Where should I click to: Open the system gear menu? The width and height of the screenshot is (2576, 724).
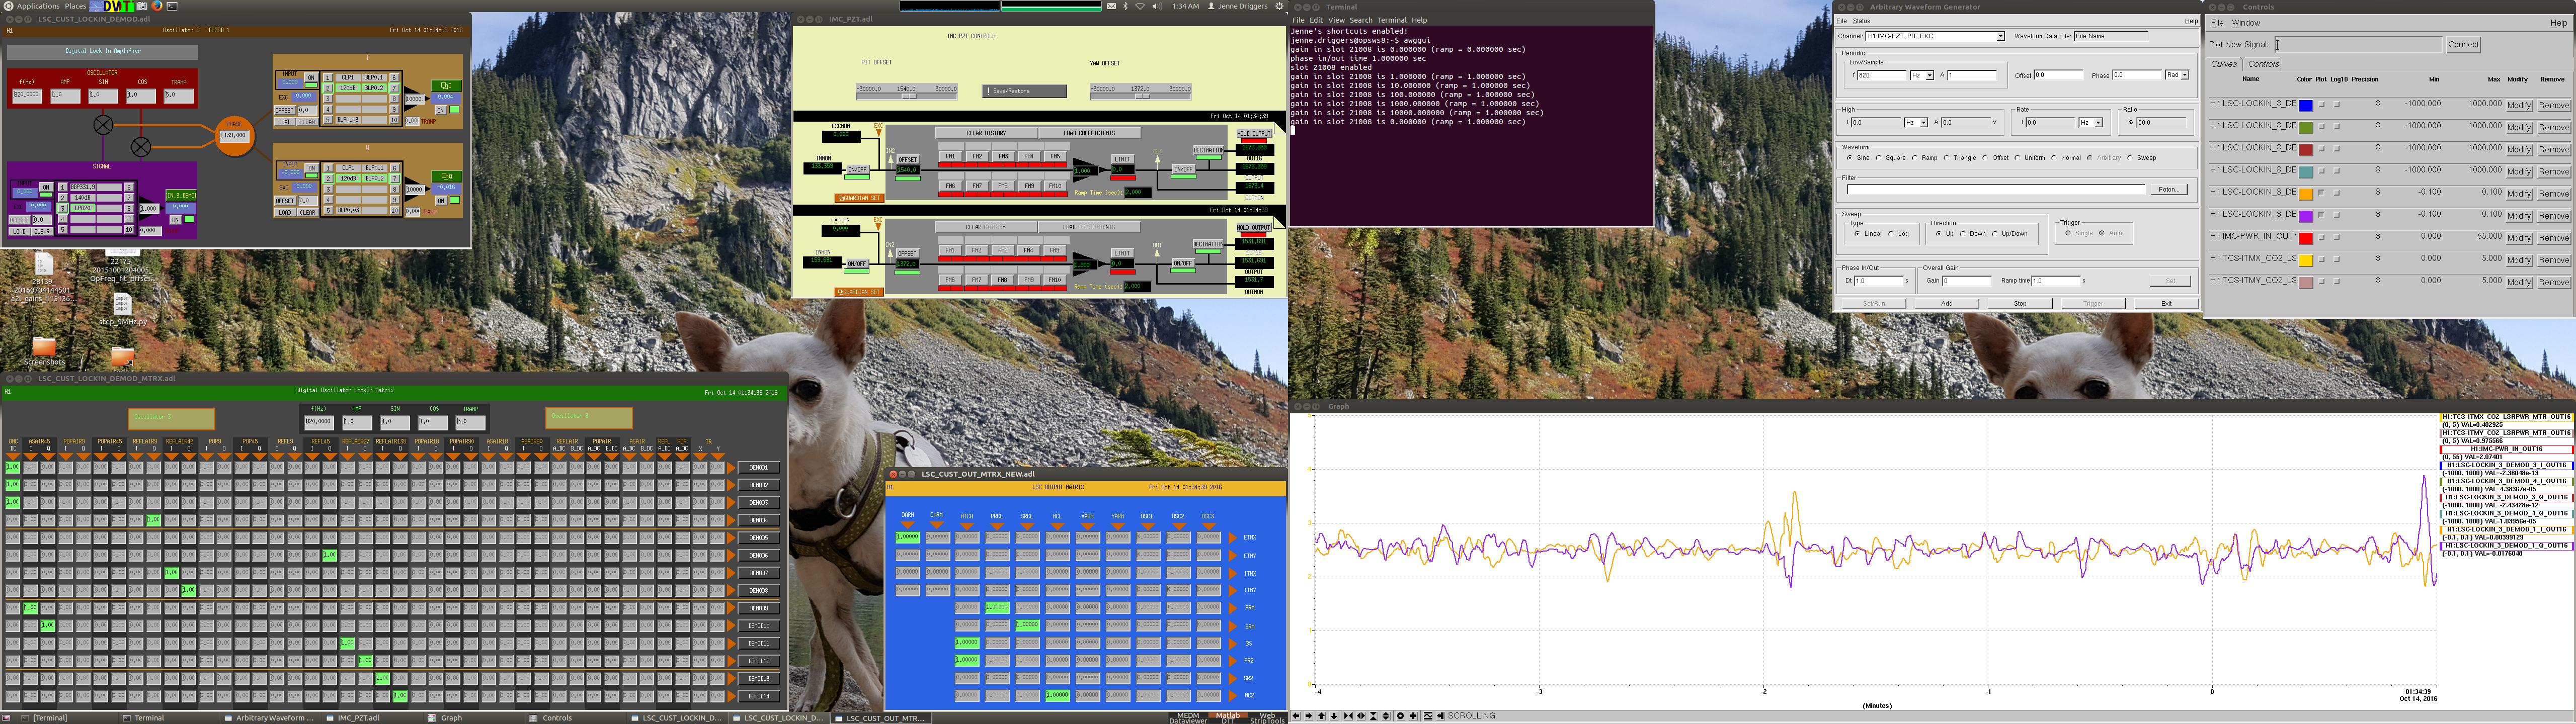(1280, 6)
